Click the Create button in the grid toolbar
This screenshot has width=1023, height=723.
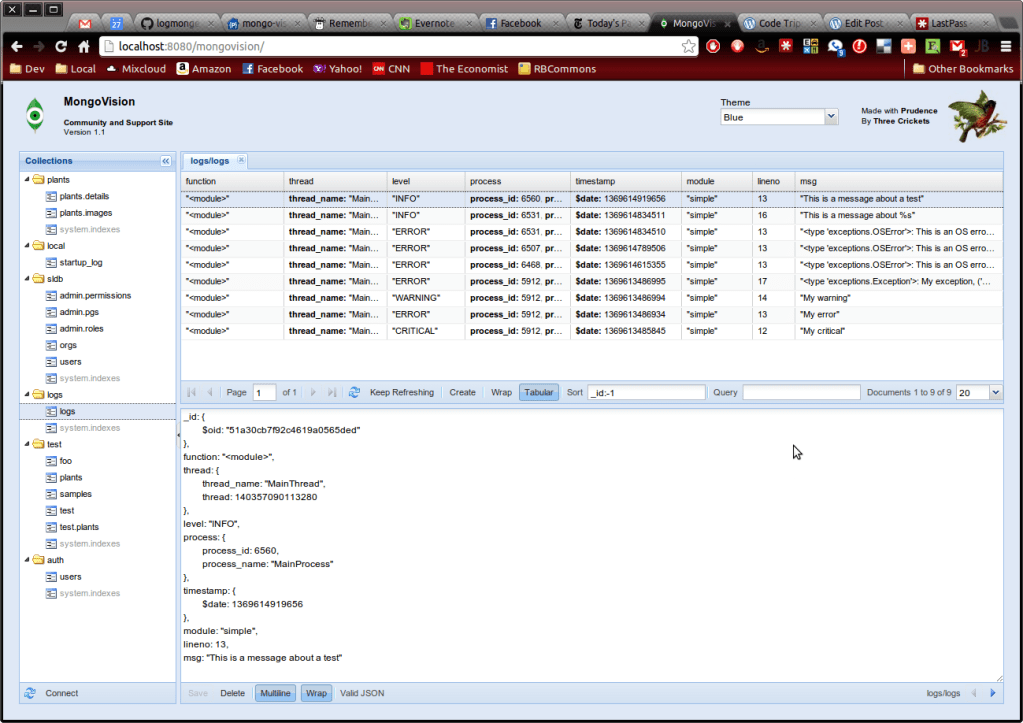pyautogui.click(x=462, y=393)
